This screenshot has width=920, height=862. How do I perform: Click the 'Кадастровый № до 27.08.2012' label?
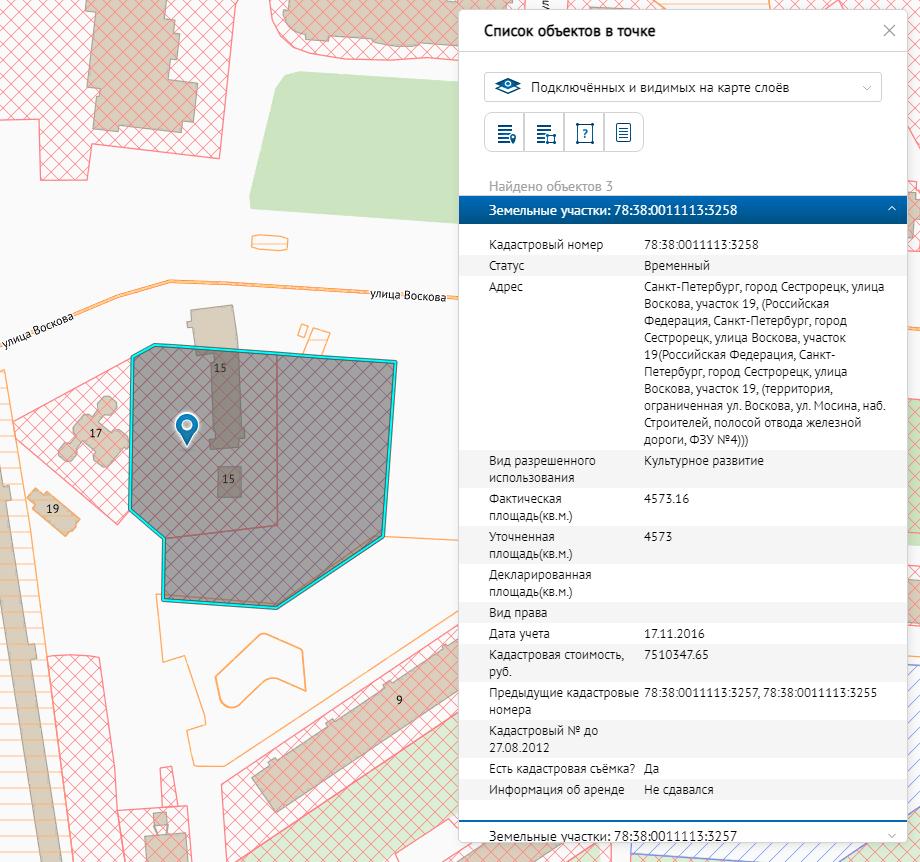543,739
